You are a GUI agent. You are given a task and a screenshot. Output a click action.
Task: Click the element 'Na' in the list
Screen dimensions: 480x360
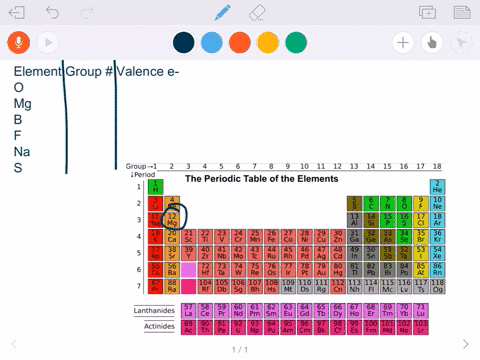22,152
